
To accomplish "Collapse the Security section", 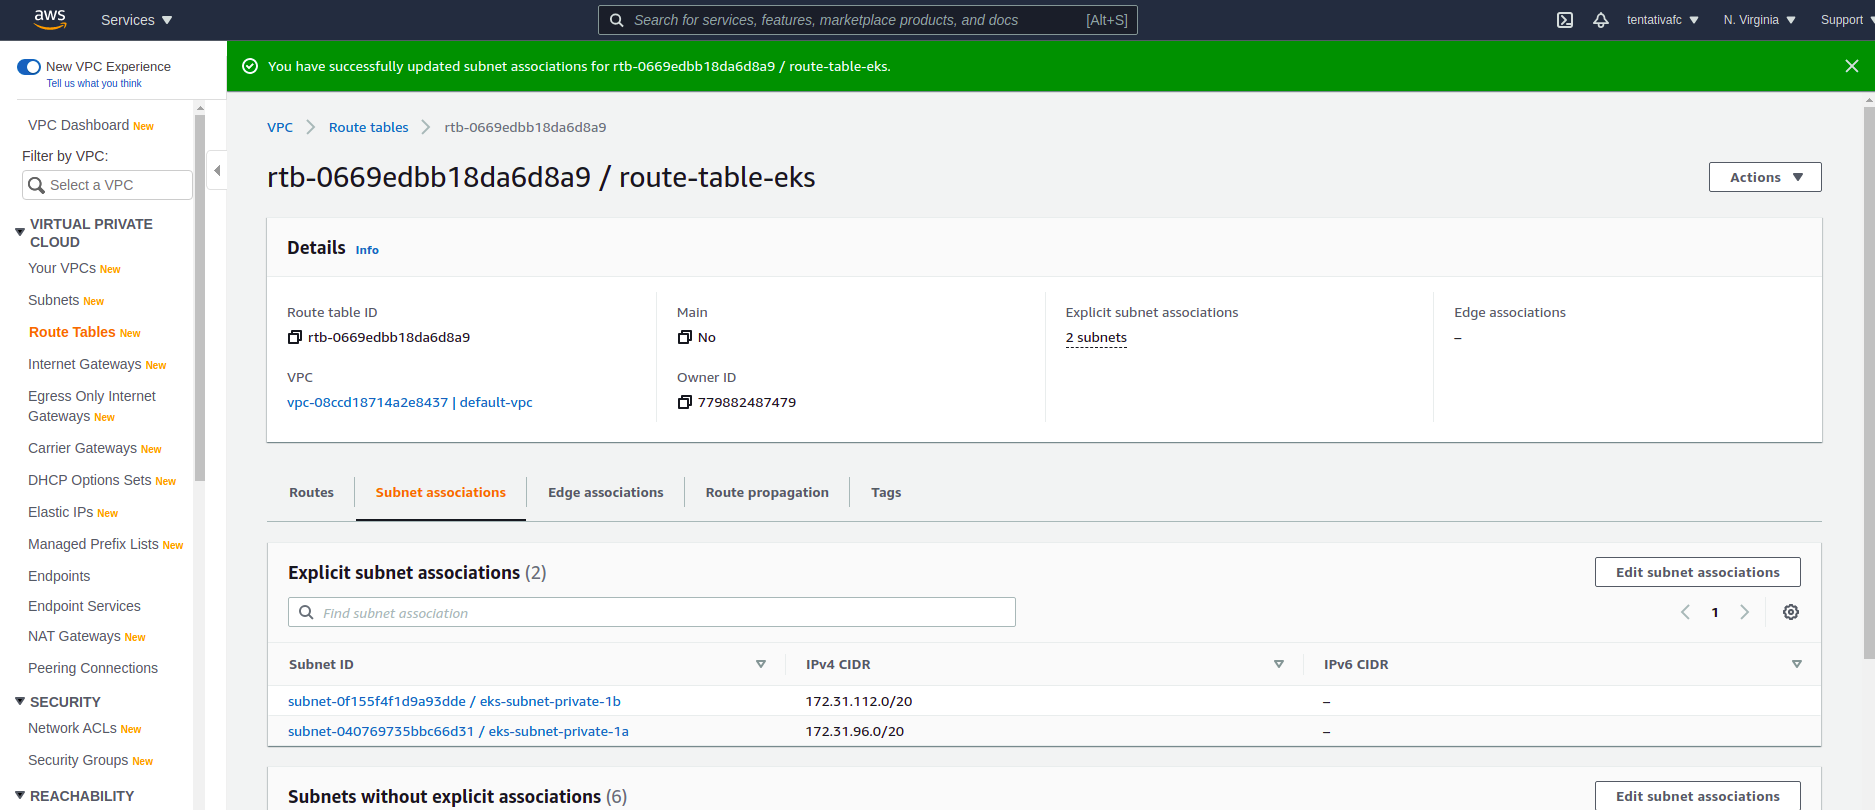I will [20, 701].
